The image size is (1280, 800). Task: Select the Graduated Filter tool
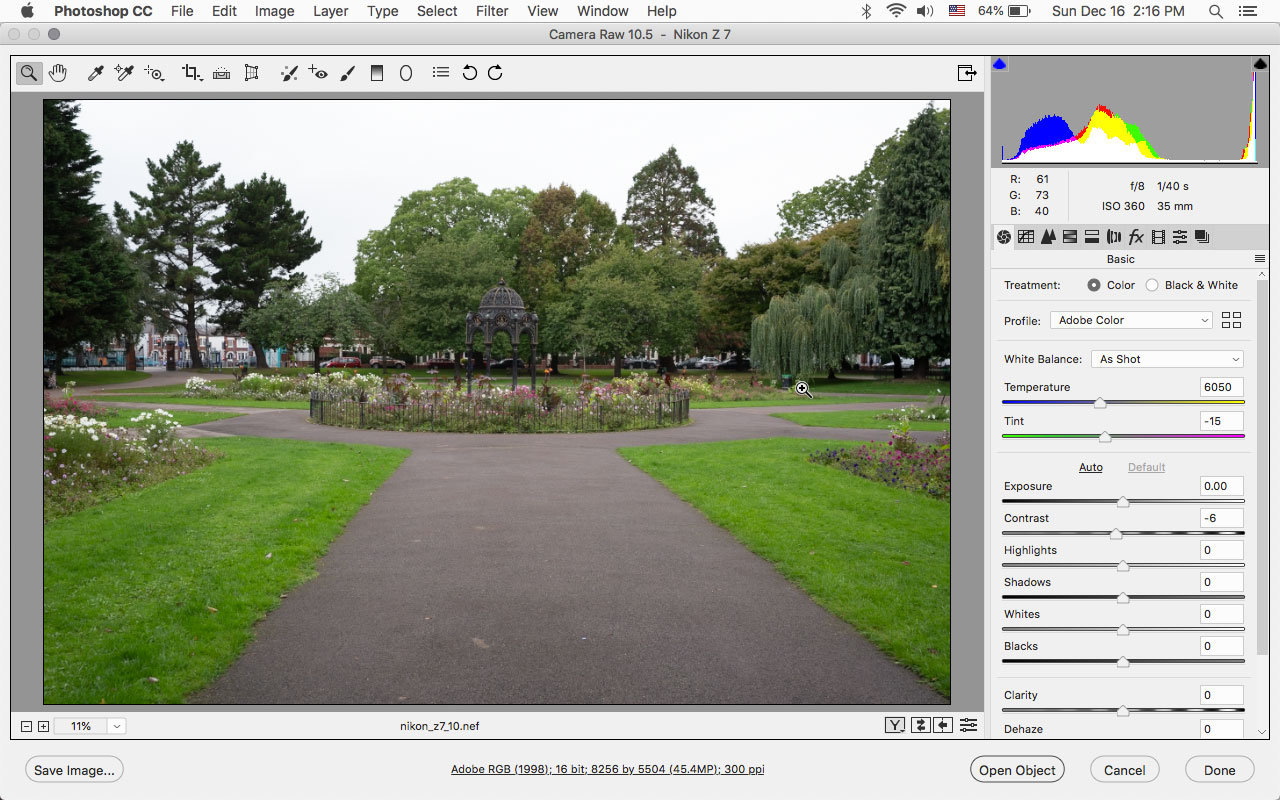click(x=377, y=72)
